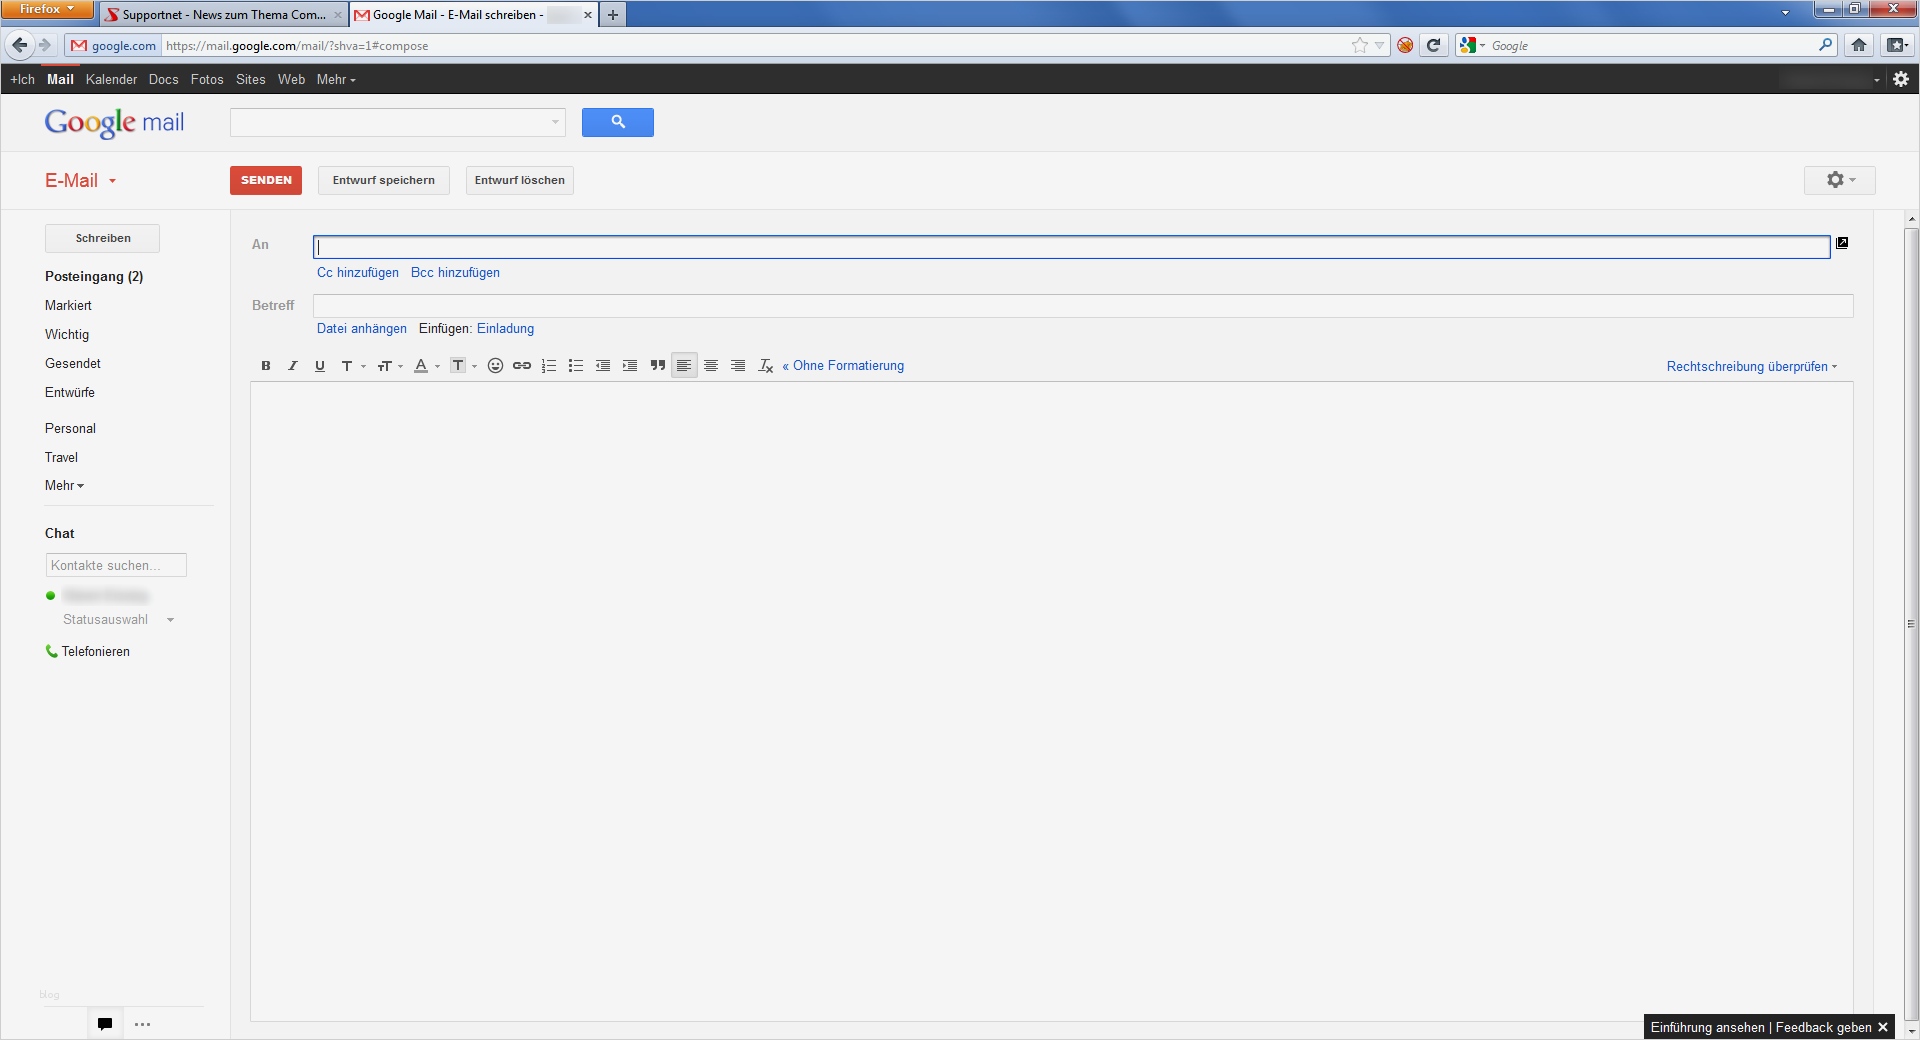
Task: Decrease the text indent
Action: (x=603, y=366)
